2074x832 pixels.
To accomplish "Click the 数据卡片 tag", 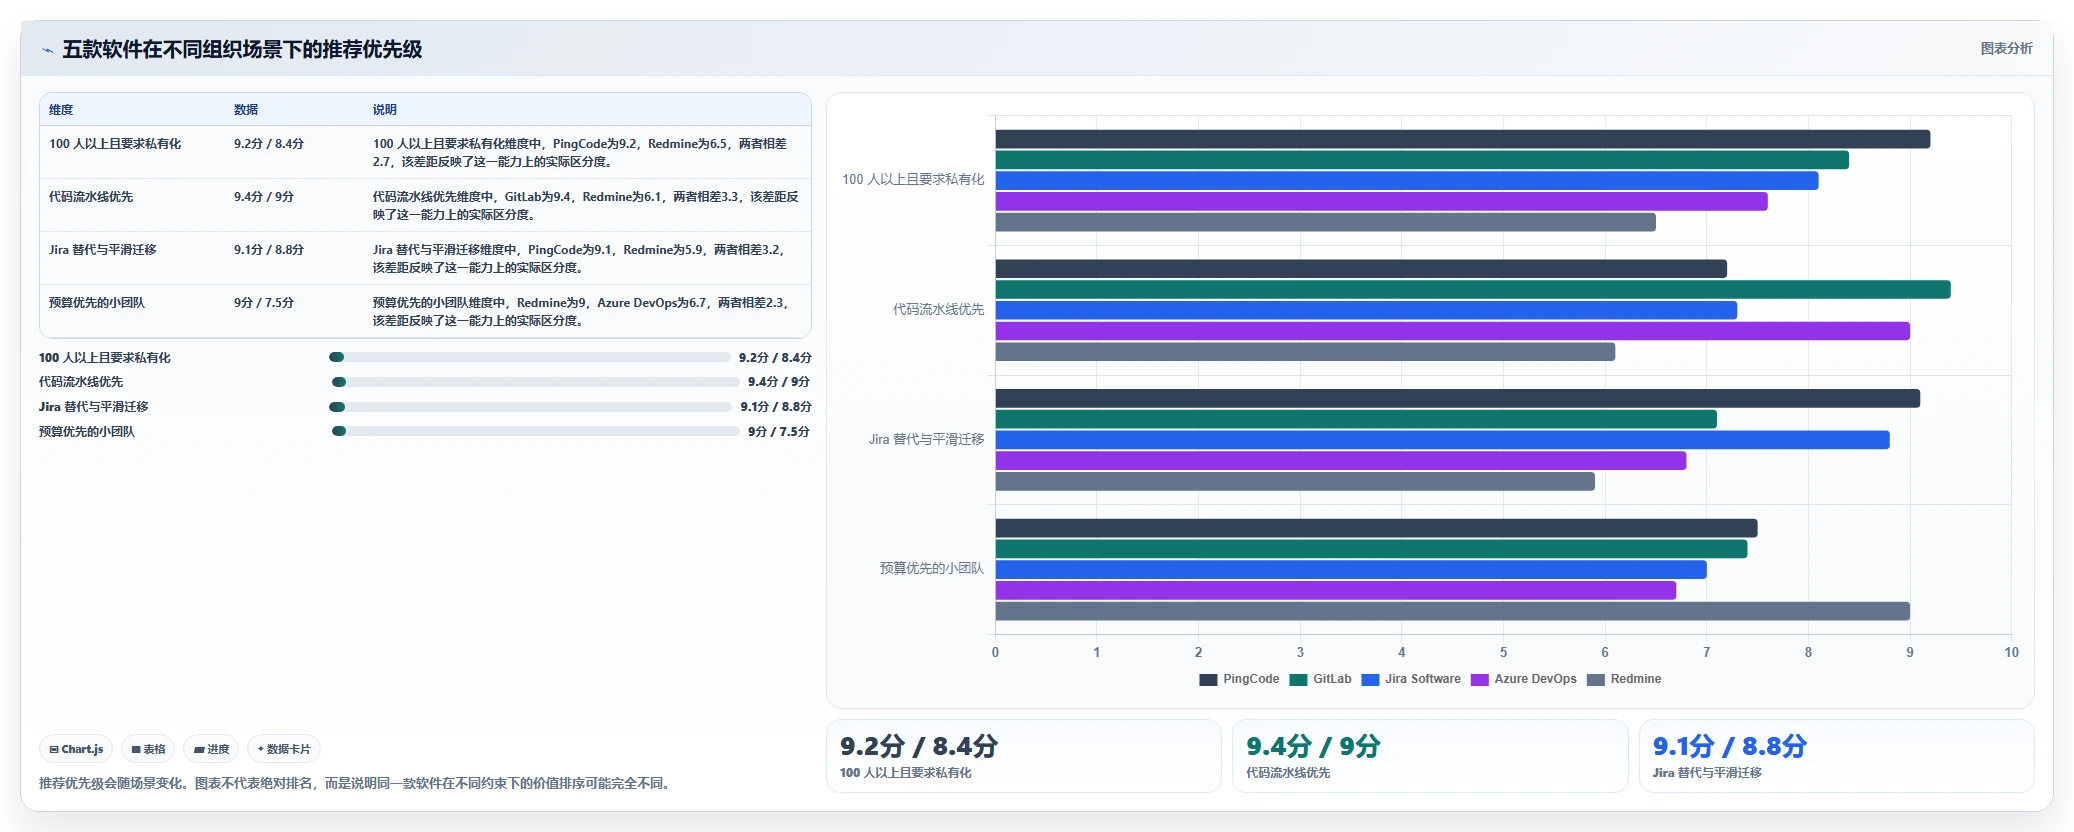I will (x=284, y=749).
